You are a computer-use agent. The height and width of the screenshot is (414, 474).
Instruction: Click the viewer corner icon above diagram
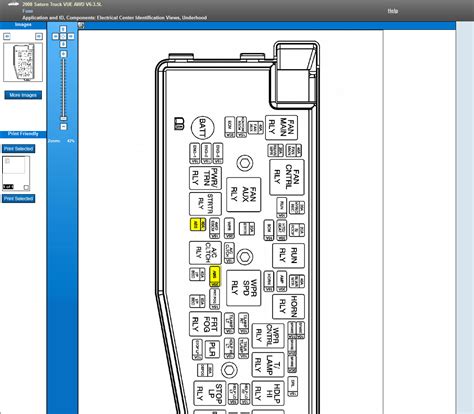point(81,25)
